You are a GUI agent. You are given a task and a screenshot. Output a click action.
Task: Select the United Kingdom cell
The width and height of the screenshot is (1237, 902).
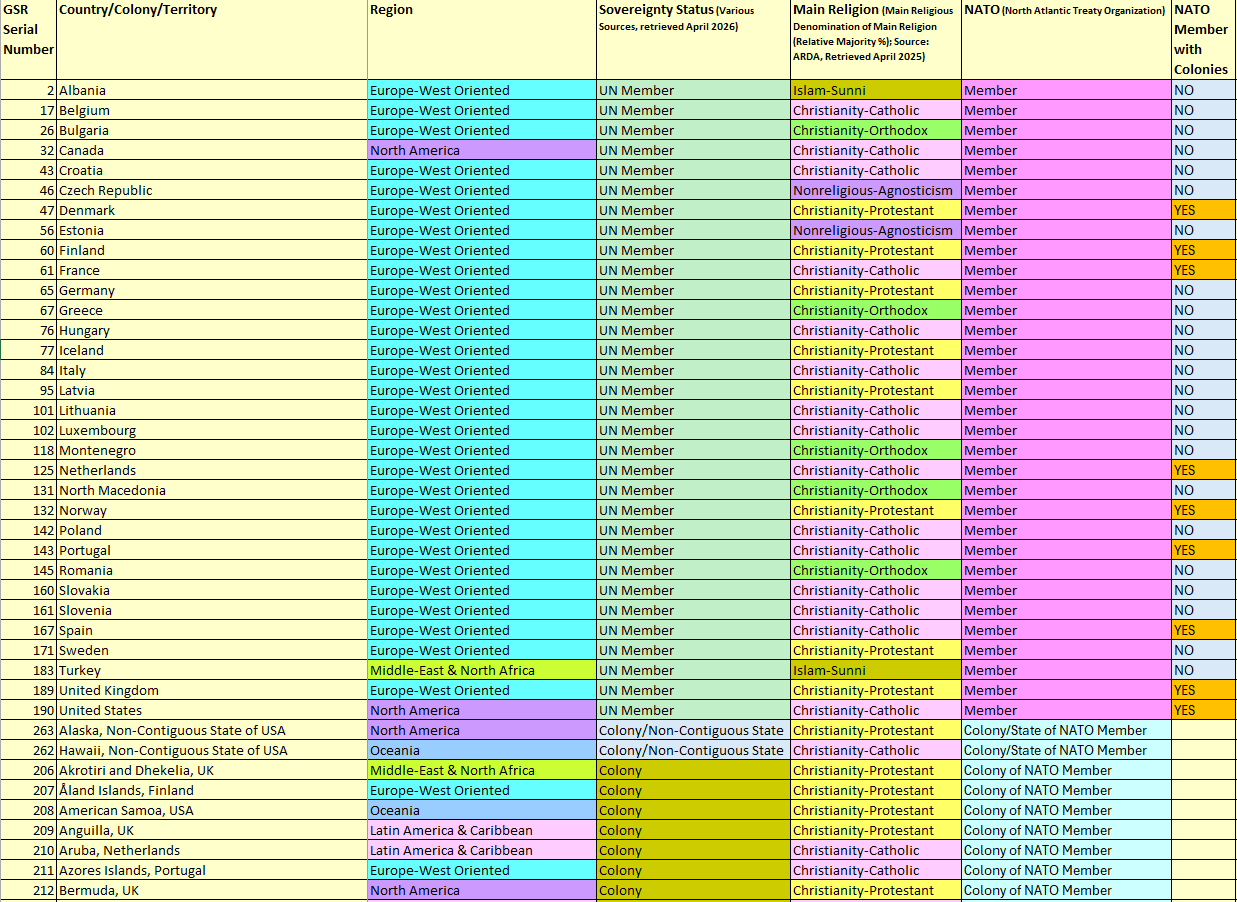pyautogui.click(x=212, y=690)
